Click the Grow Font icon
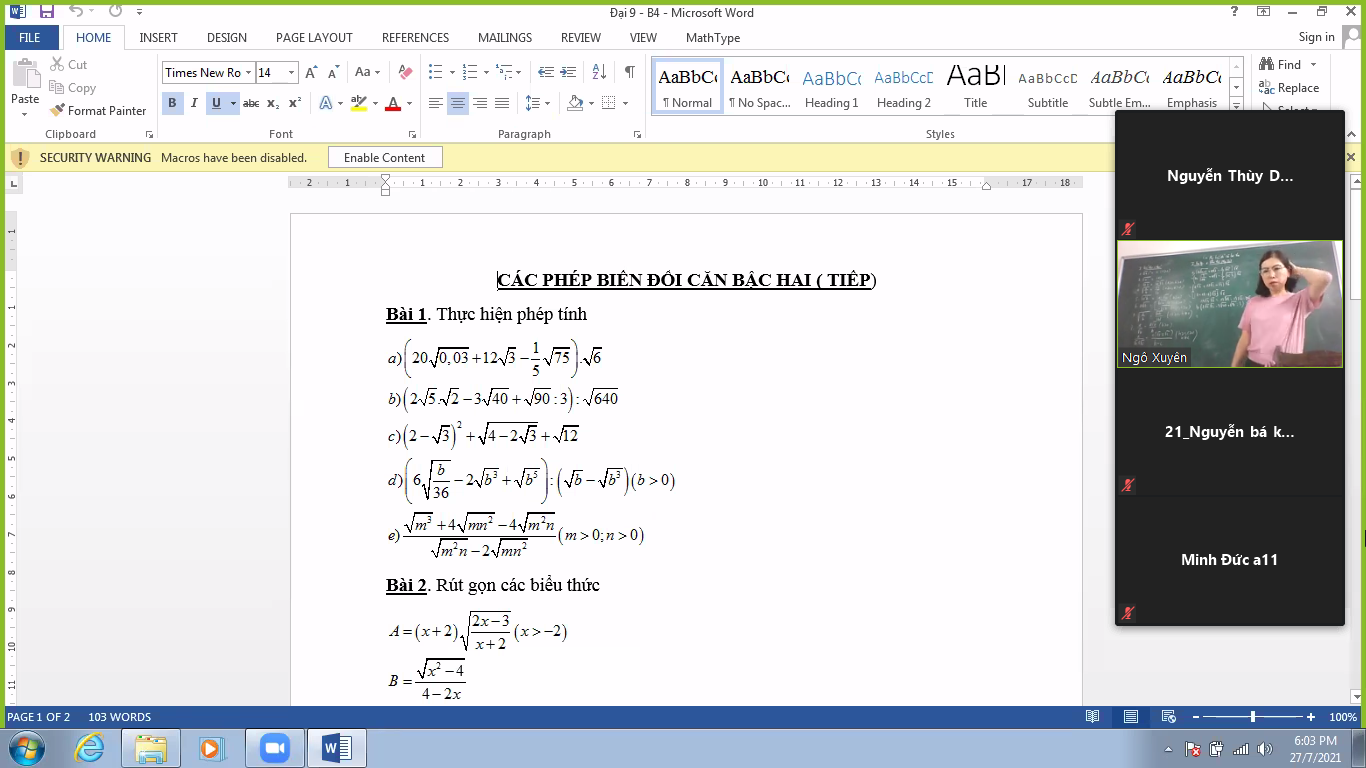The image size is (1366, 768). [x=311, y=72]
